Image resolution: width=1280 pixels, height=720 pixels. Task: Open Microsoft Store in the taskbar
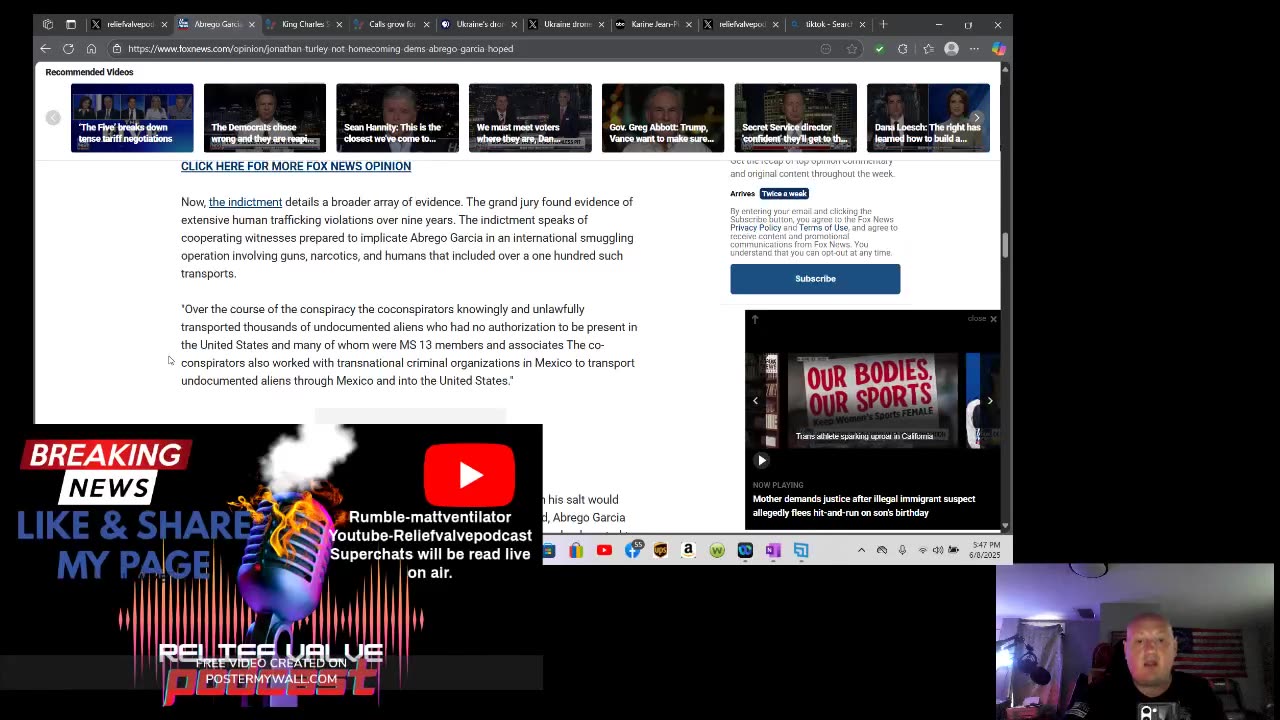(x=576, y=550)
